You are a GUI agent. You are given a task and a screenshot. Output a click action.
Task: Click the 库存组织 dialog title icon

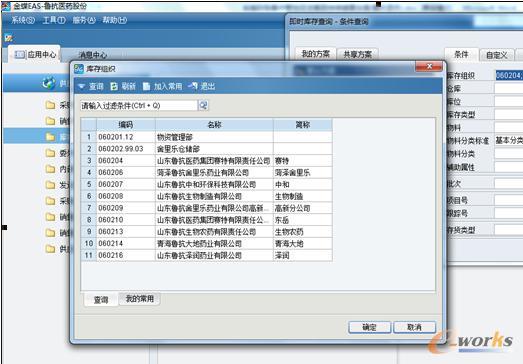tap(79, 69)
